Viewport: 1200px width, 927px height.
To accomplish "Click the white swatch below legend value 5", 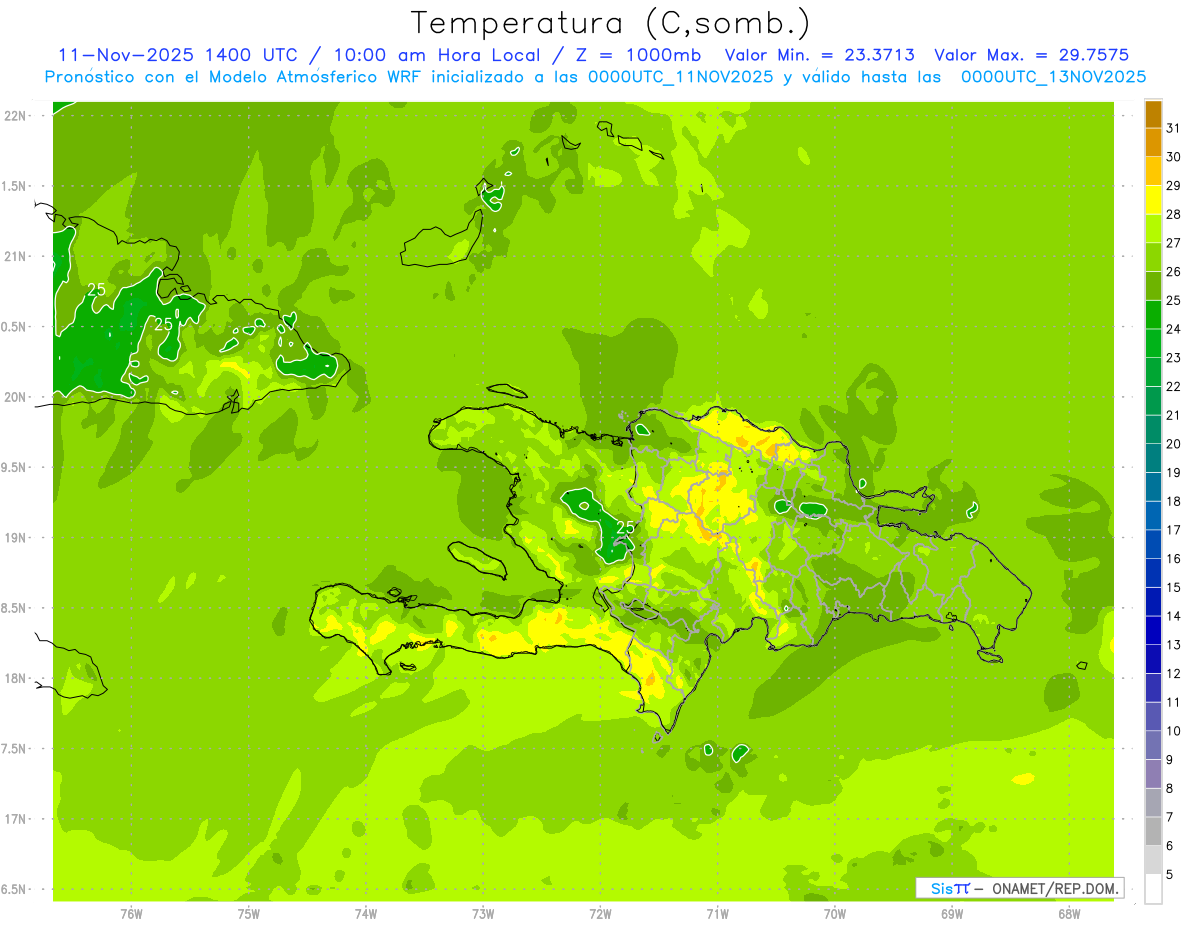I will (x=1153, y=889).
